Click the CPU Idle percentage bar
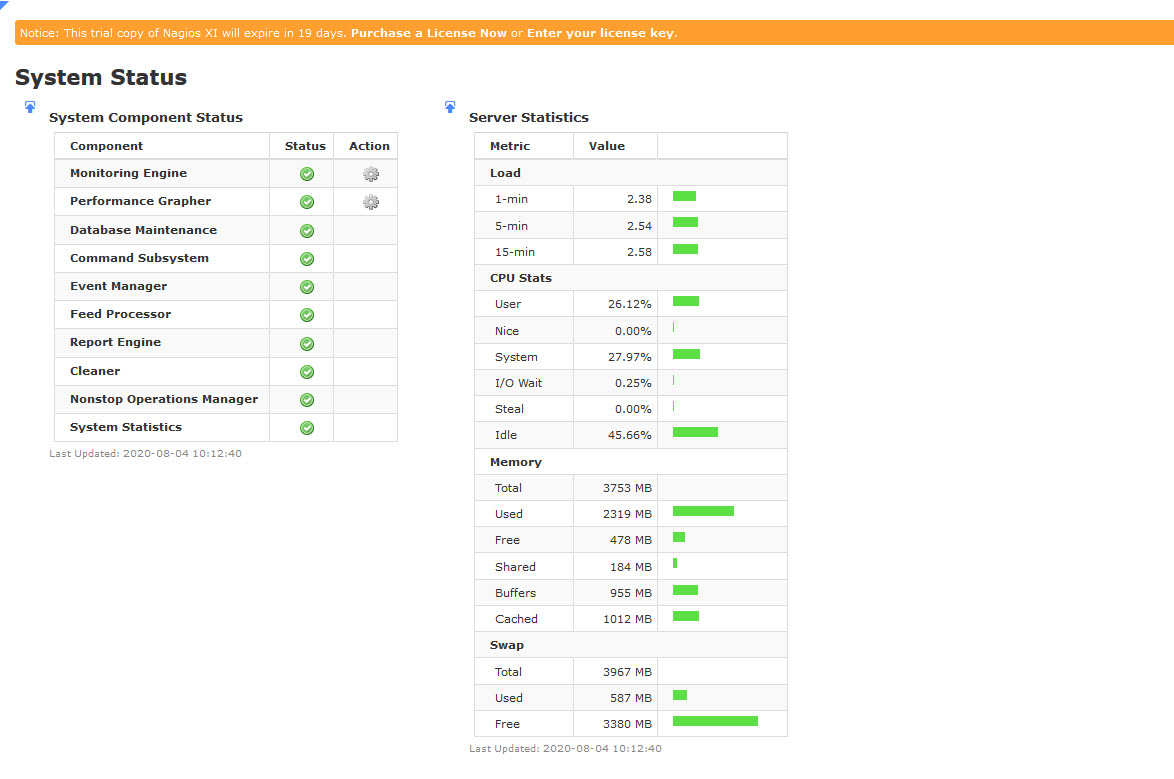 695,432
